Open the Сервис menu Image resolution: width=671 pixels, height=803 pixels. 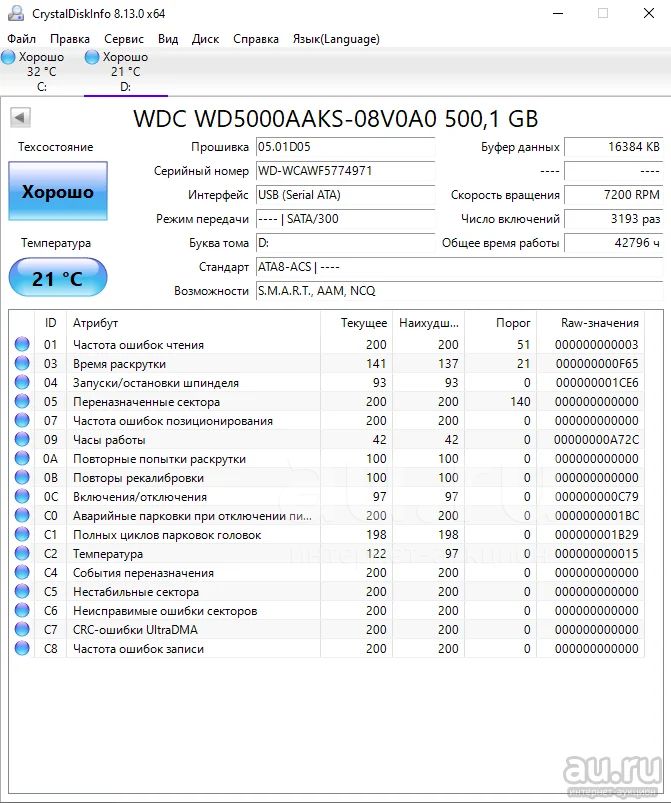[x=123, y=39]
